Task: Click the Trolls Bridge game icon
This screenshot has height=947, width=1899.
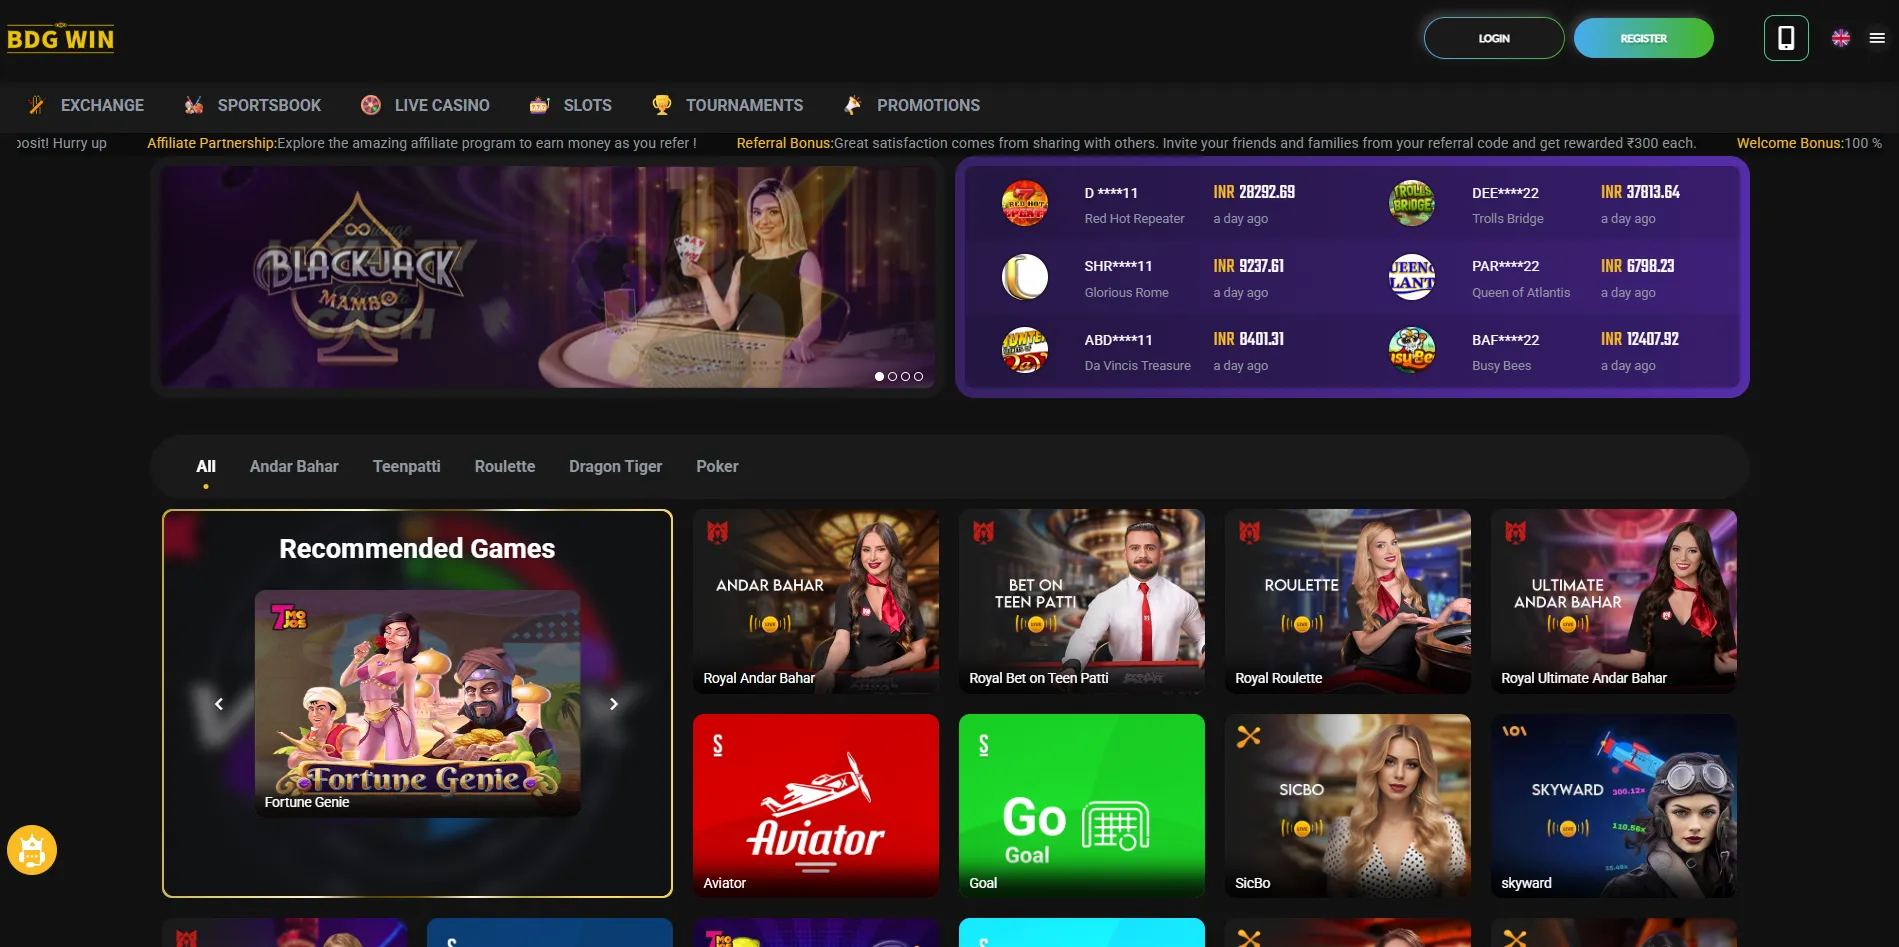Action: click(x=1412, y=203)
